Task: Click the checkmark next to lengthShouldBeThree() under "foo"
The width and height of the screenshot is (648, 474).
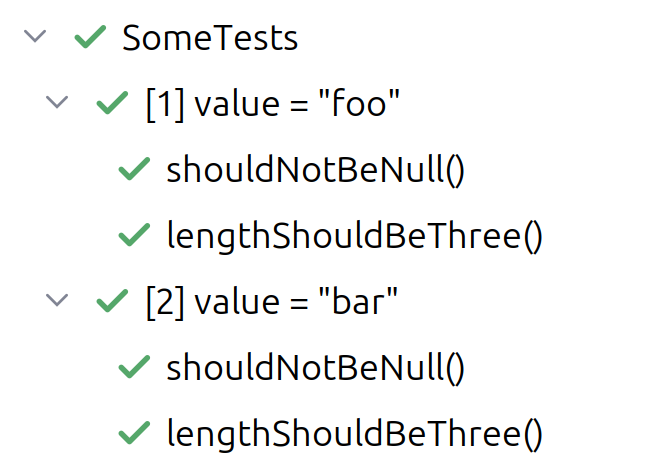Action: (134, 236)
